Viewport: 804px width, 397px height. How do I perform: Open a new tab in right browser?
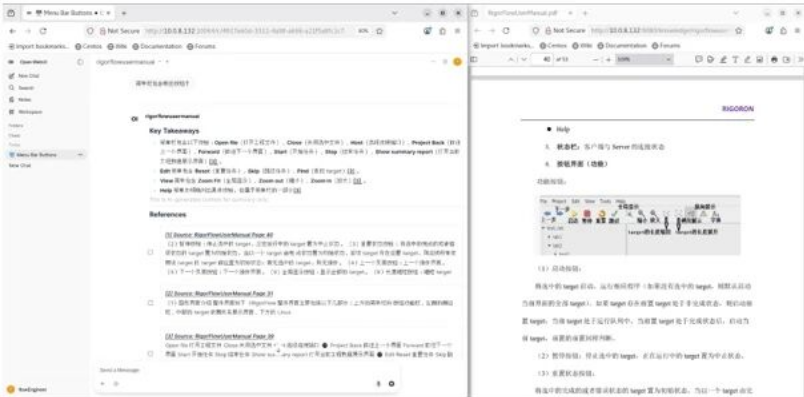(584, 13)
